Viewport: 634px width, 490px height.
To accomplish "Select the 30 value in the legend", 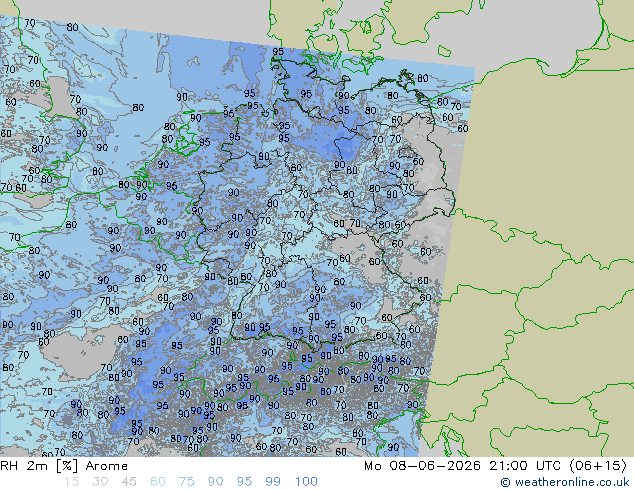I will click(x=100, y=482).
